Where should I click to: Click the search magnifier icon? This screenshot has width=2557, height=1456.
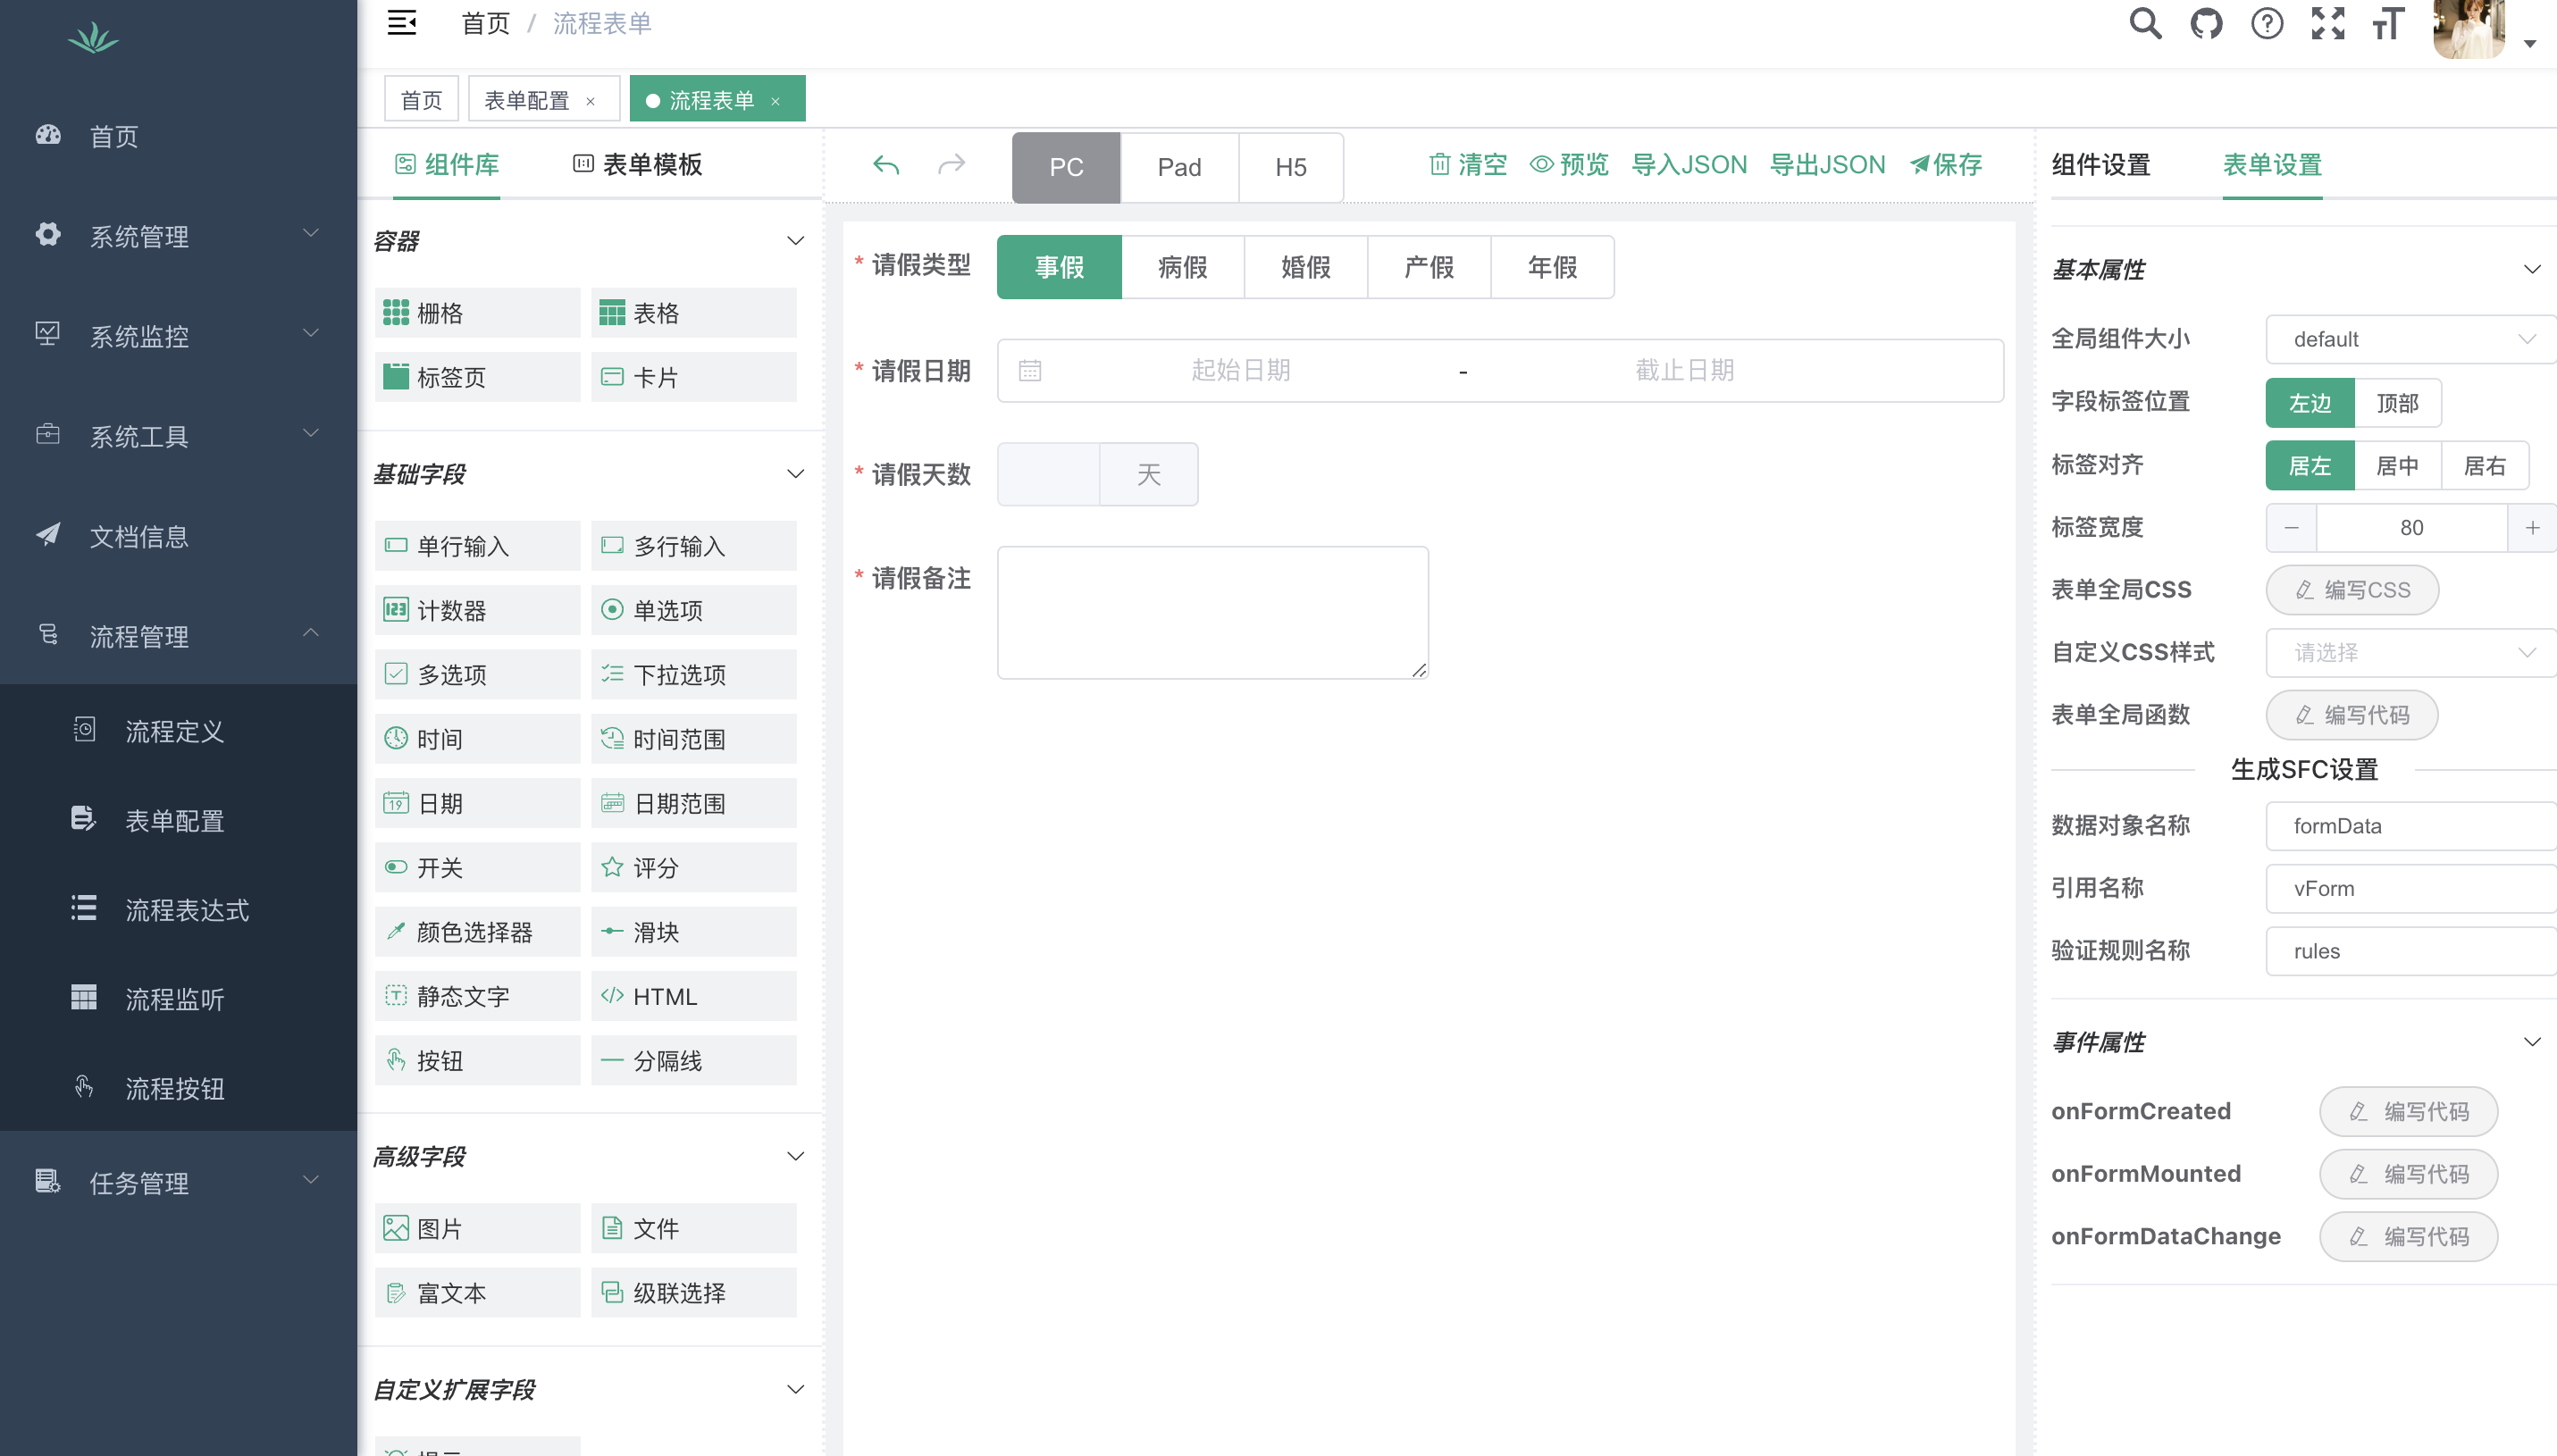[2144, 24]
